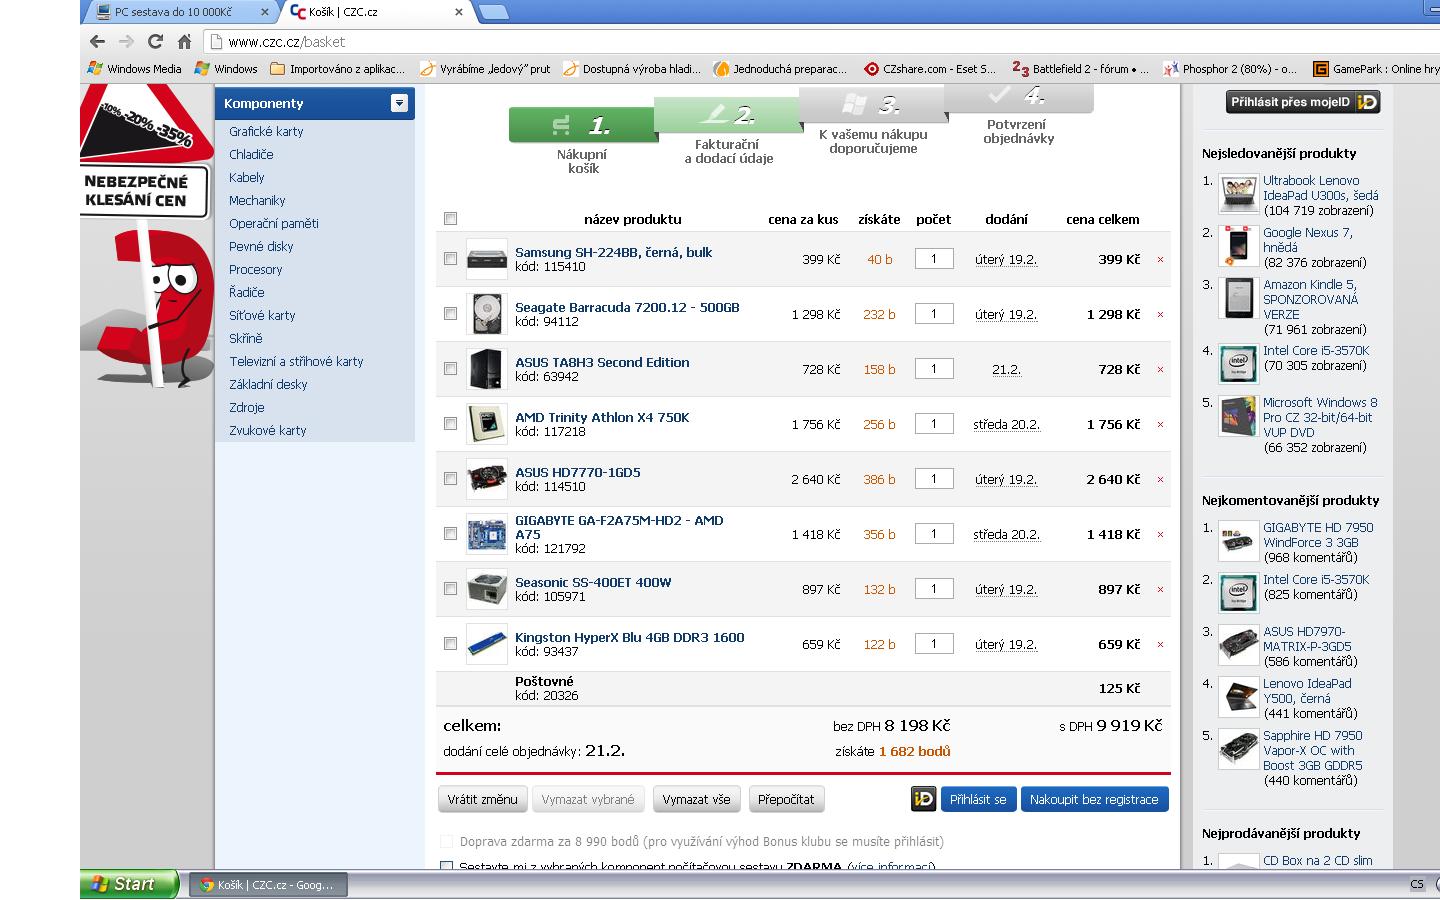Go to step 1 Nákupní košík
Screen dimensions: 1440x900
pos(583,141)
